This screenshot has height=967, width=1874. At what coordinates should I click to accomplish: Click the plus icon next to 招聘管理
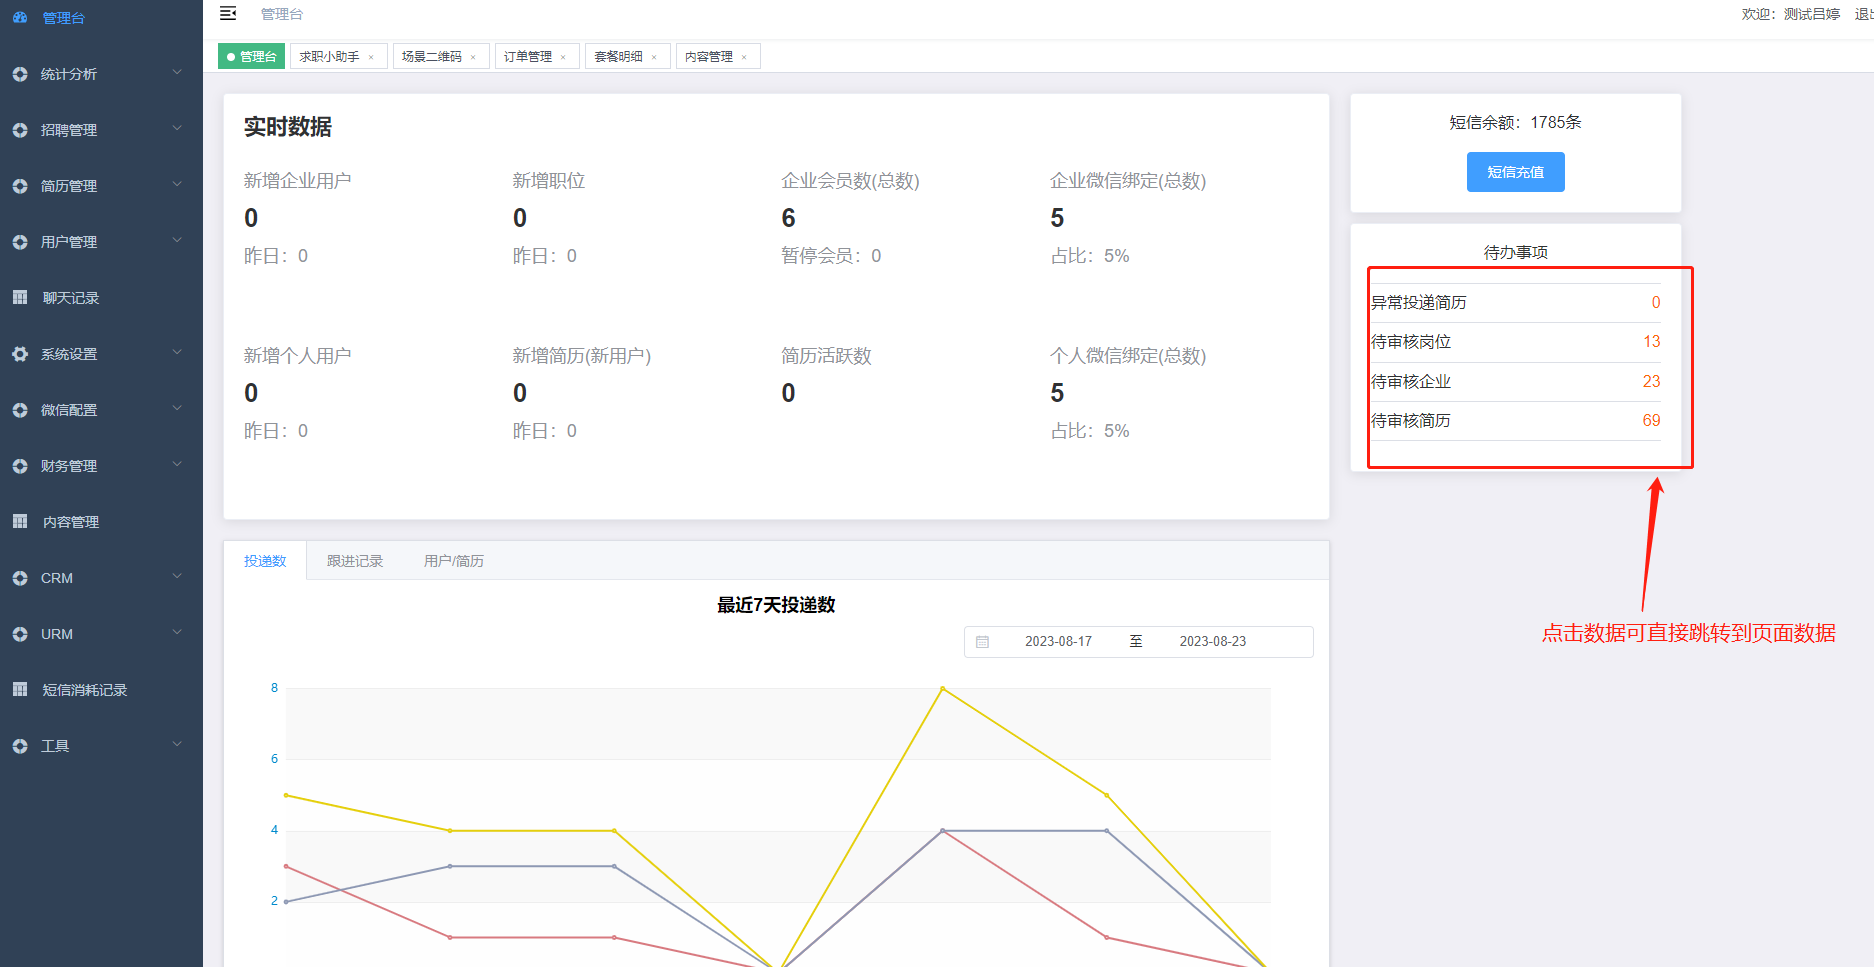[20, 130]
